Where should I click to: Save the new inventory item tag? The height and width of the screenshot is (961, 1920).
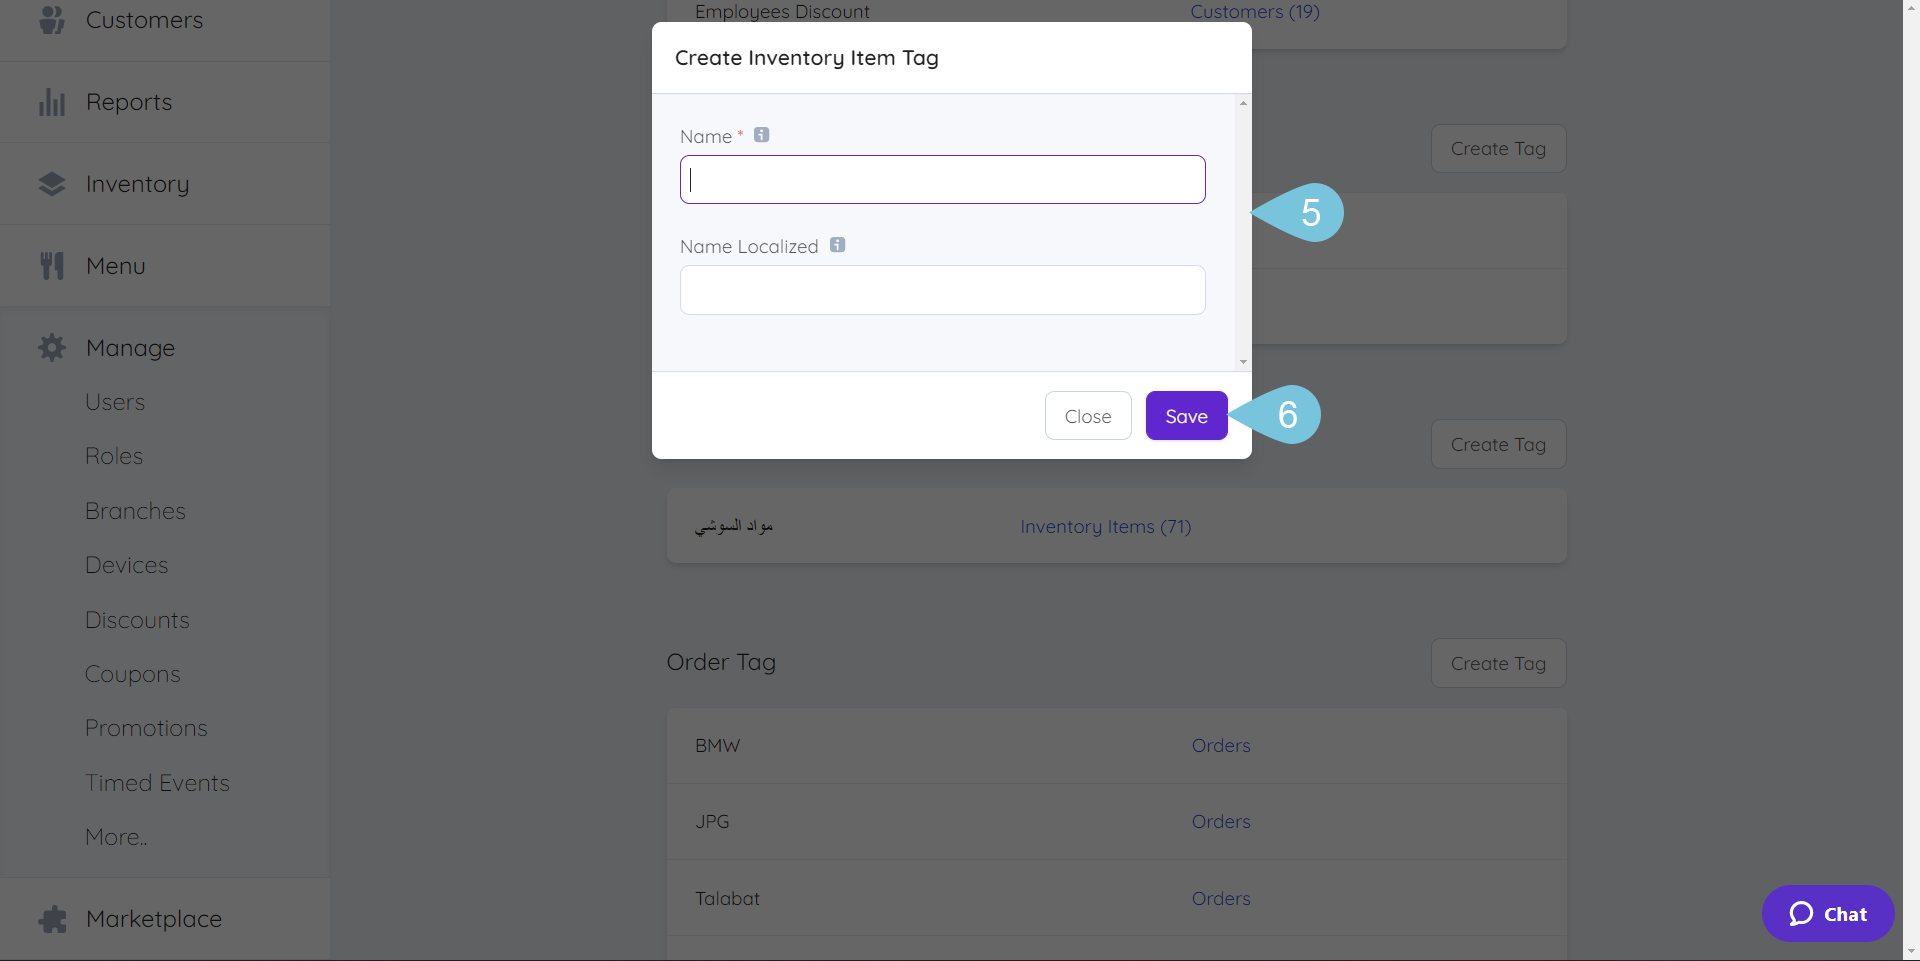point(1186,416)
